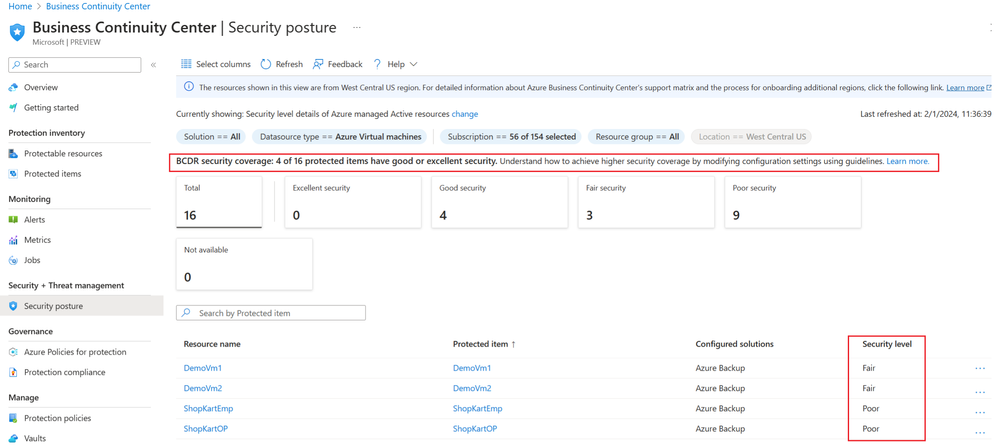Select the Good security card
999x447 pixels.
coord(500,202)
